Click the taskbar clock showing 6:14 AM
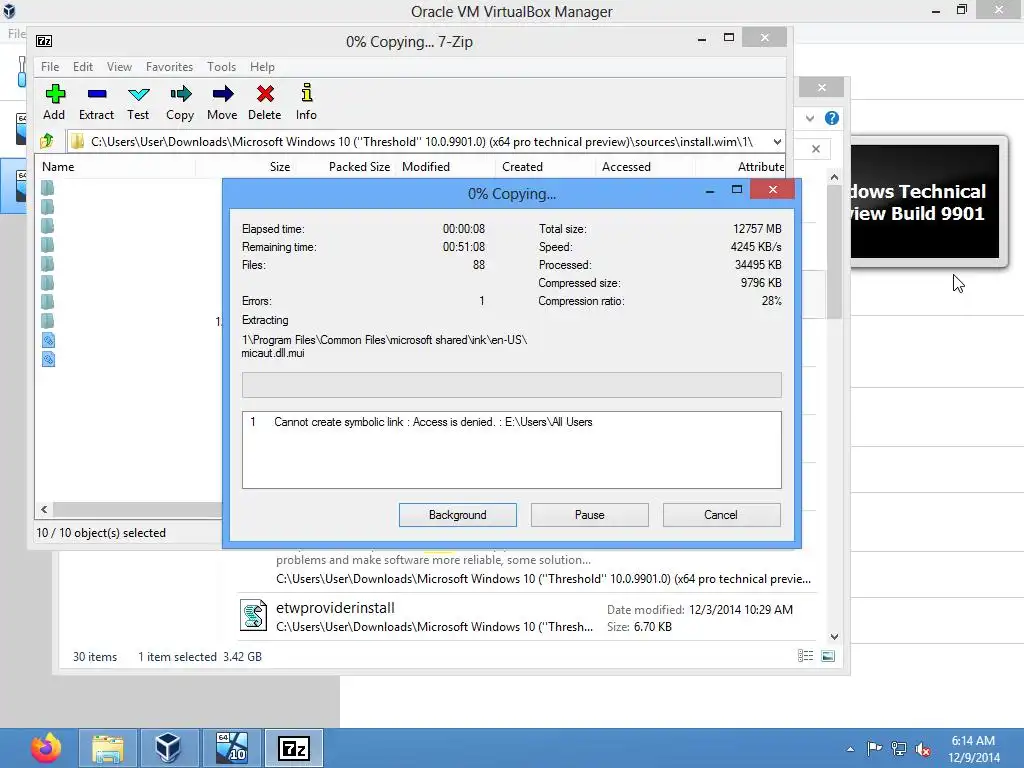 pos(973,749)
